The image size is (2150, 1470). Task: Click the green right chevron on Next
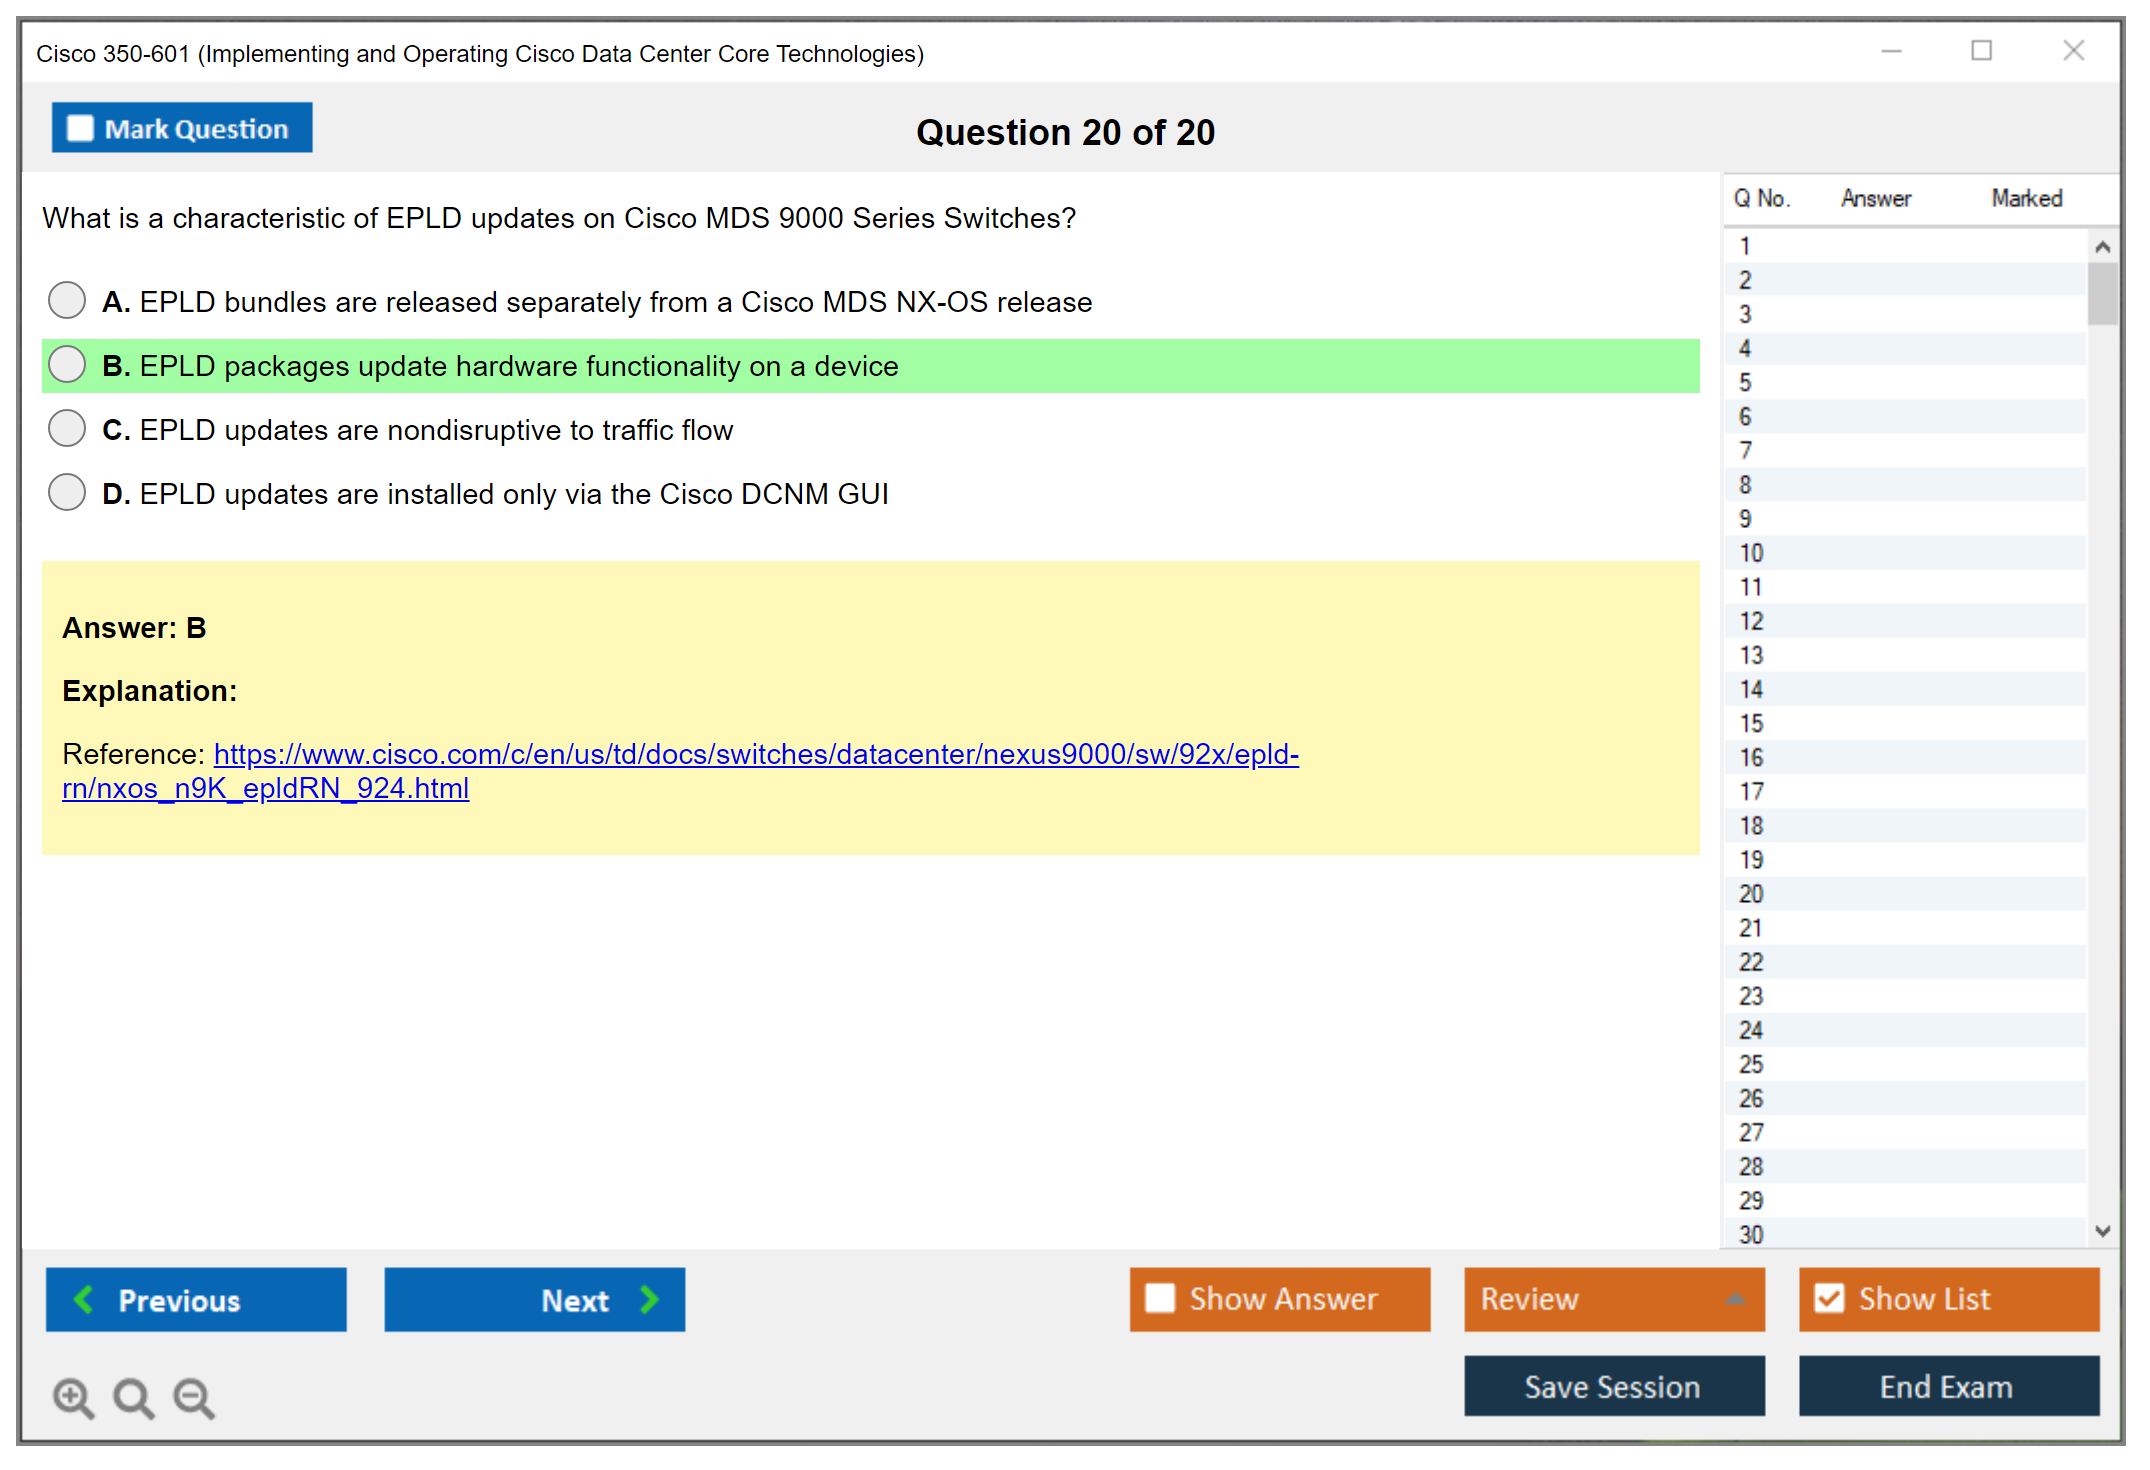650,1299
